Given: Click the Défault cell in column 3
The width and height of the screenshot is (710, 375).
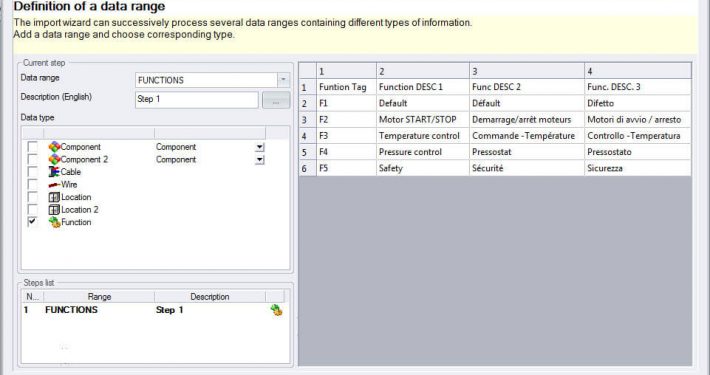Looking at the screenshot, I should 527,103.
